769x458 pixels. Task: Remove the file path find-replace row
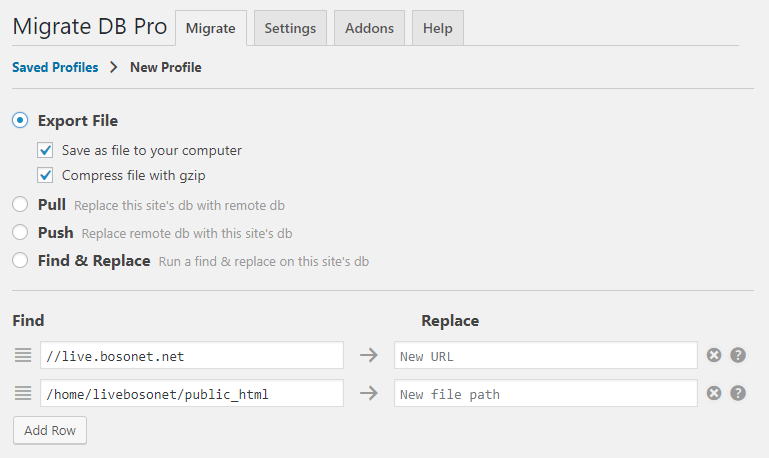coord(714,393)
